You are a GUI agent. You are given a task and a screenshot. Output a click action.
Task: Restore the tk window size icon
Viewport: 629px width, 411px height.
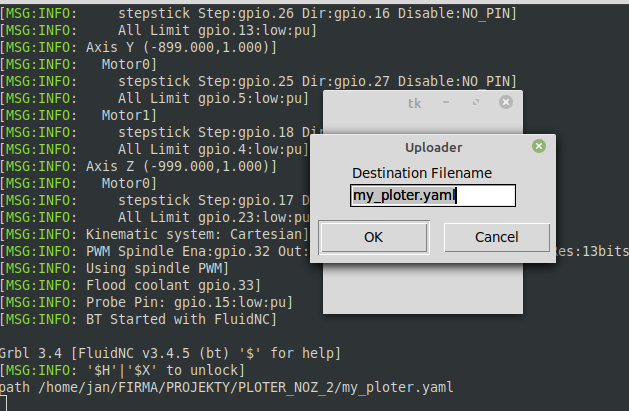[476, 102]
